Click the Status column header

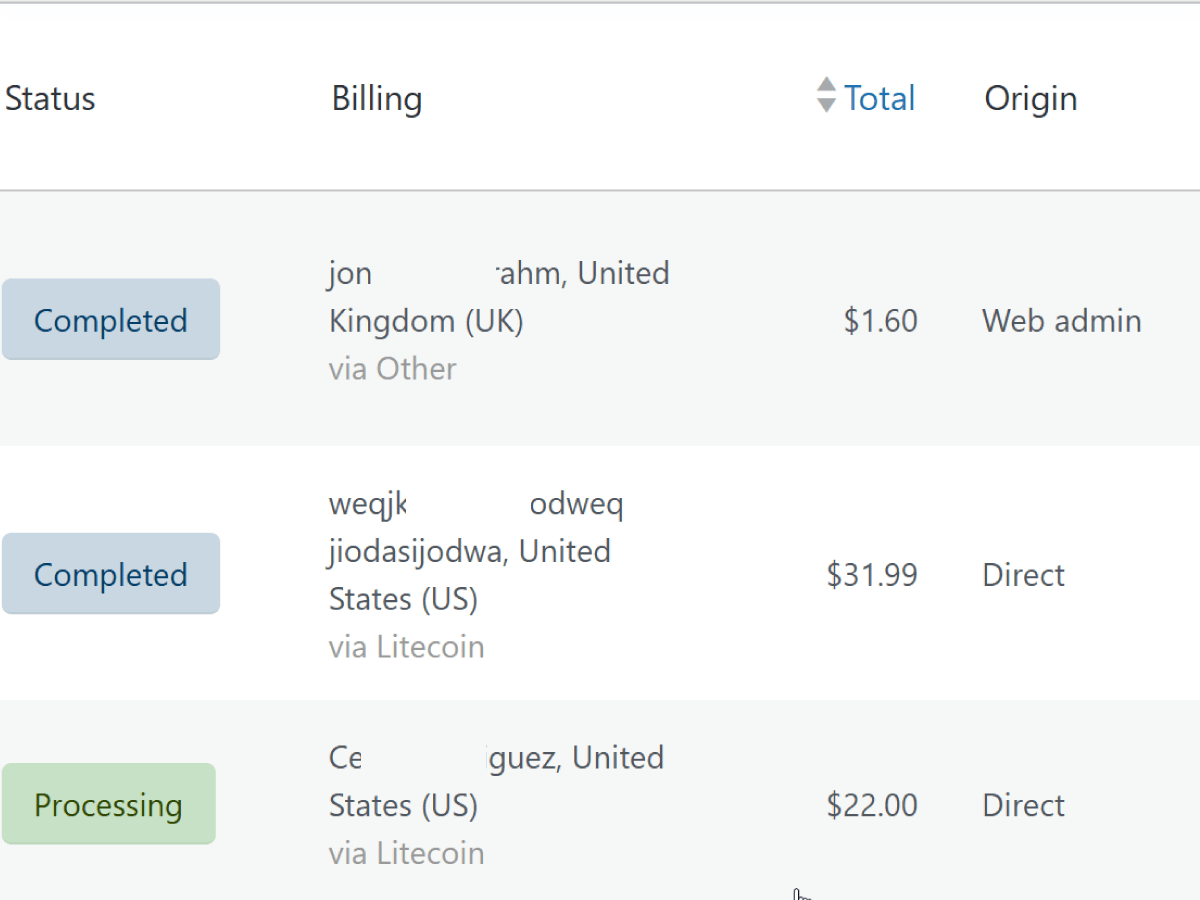click(50, 98)
